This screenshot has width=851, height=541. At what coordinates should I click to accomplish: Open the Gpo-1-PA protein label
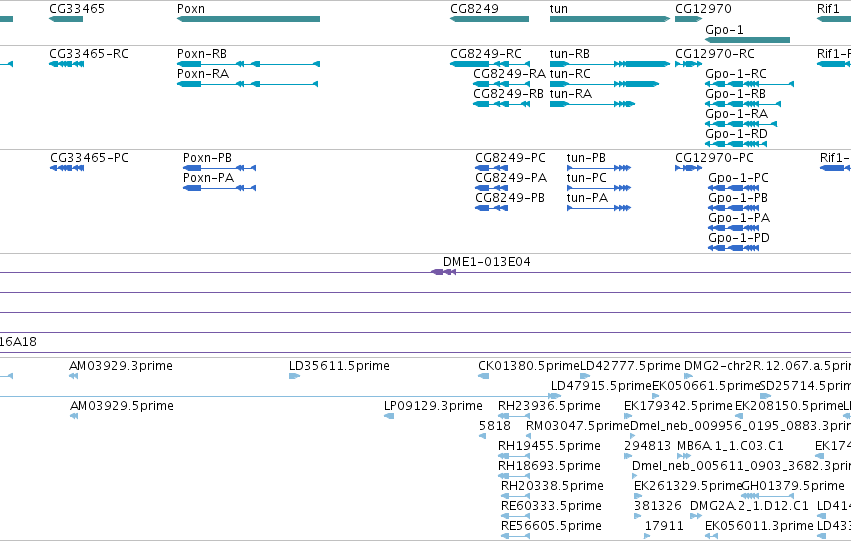point(739,218)
